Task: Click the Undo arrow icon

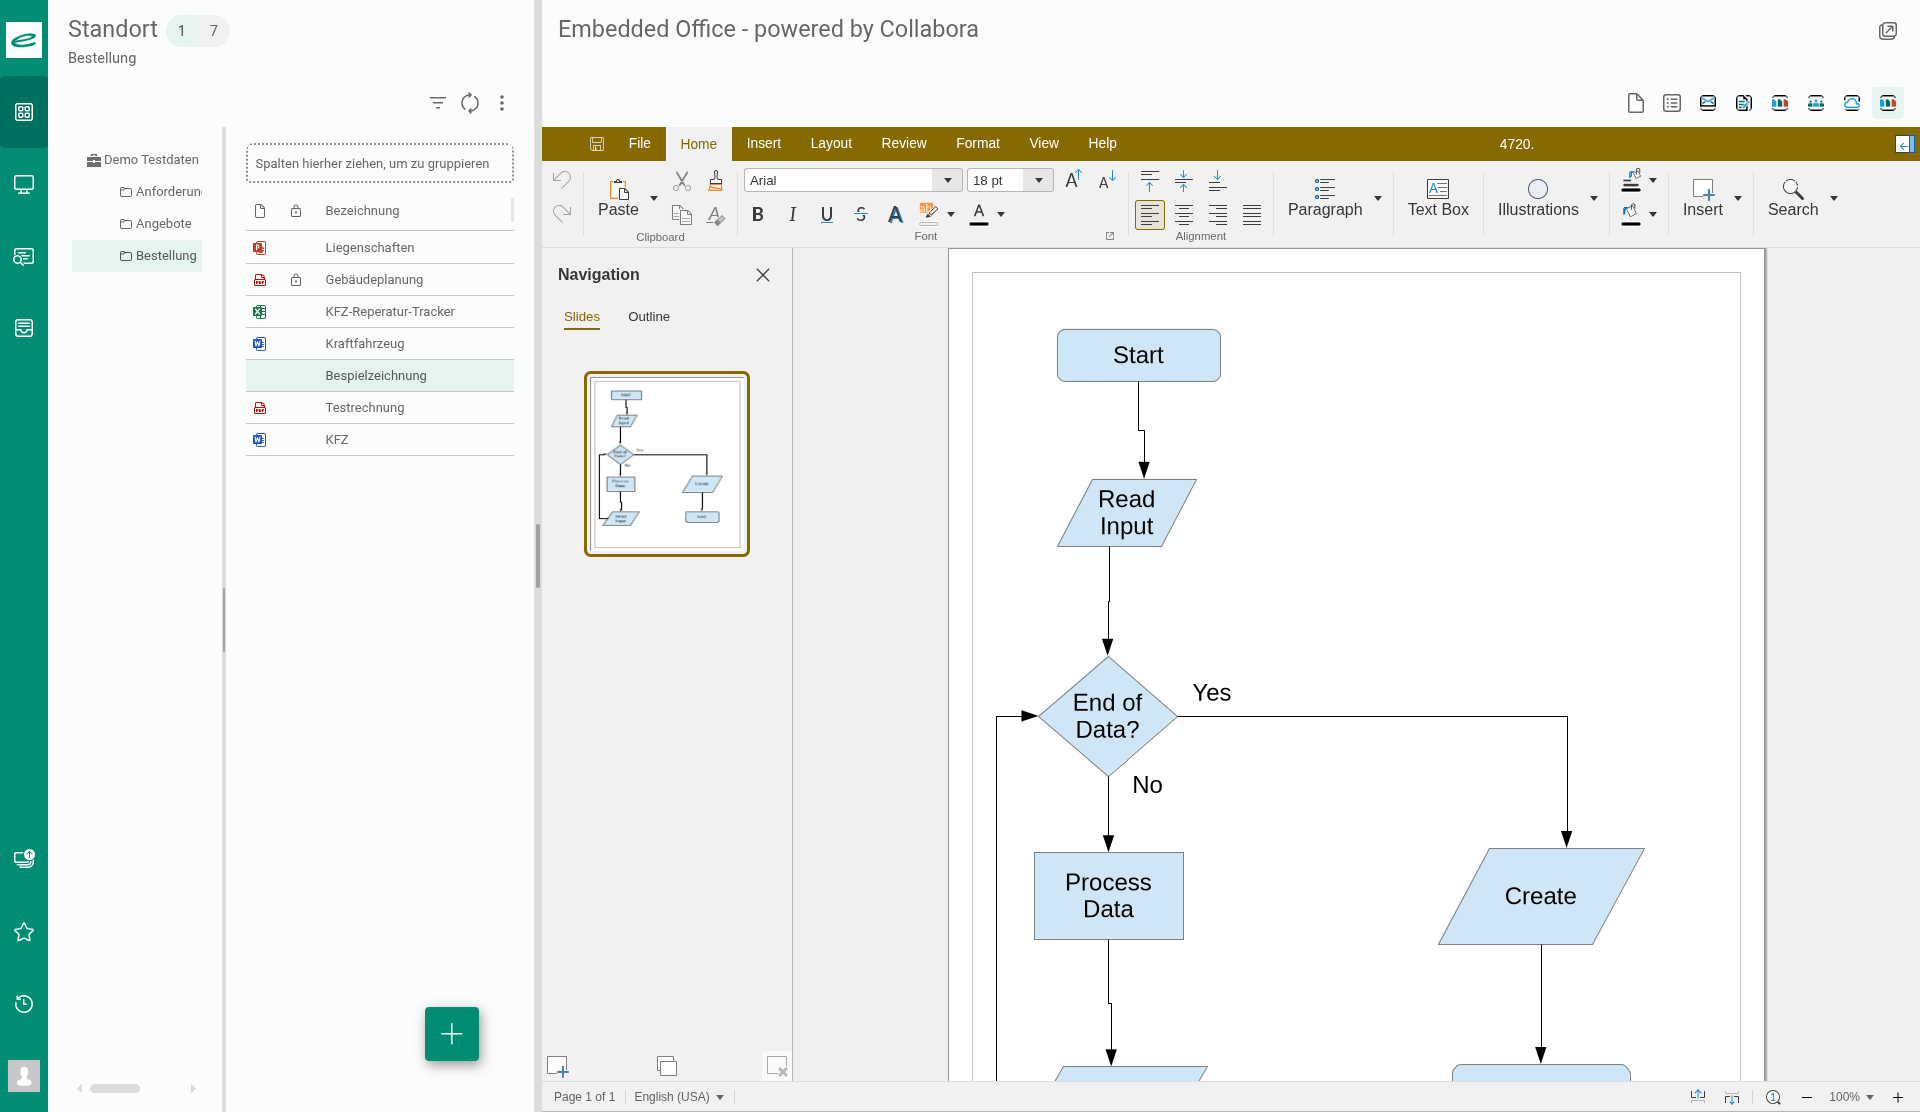Action: pyautogui.click(x=562, y=180)
